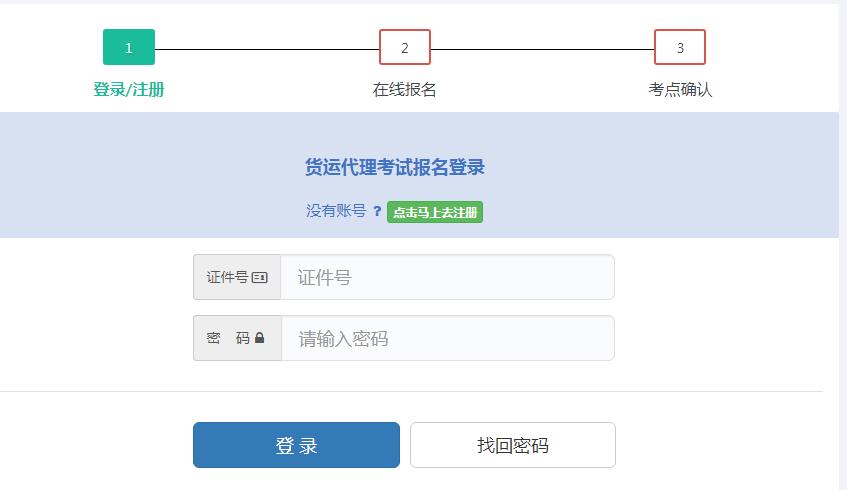Click the question mark after 没有账号
The width and height of the screenshot is (847, 490).
[377, 211]
